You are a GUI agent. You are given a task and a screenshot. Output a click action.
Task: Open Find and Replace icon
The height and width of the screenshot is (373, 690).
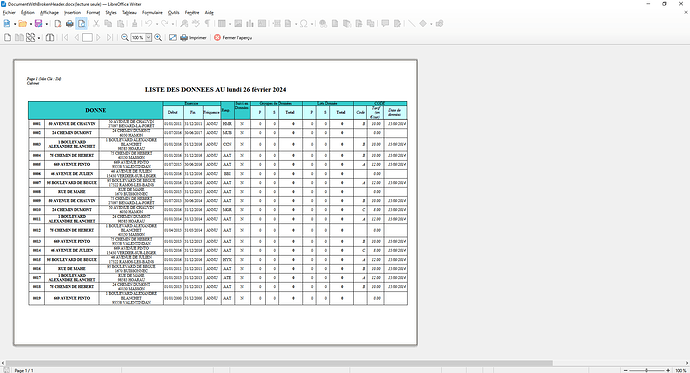pos(184,24)
